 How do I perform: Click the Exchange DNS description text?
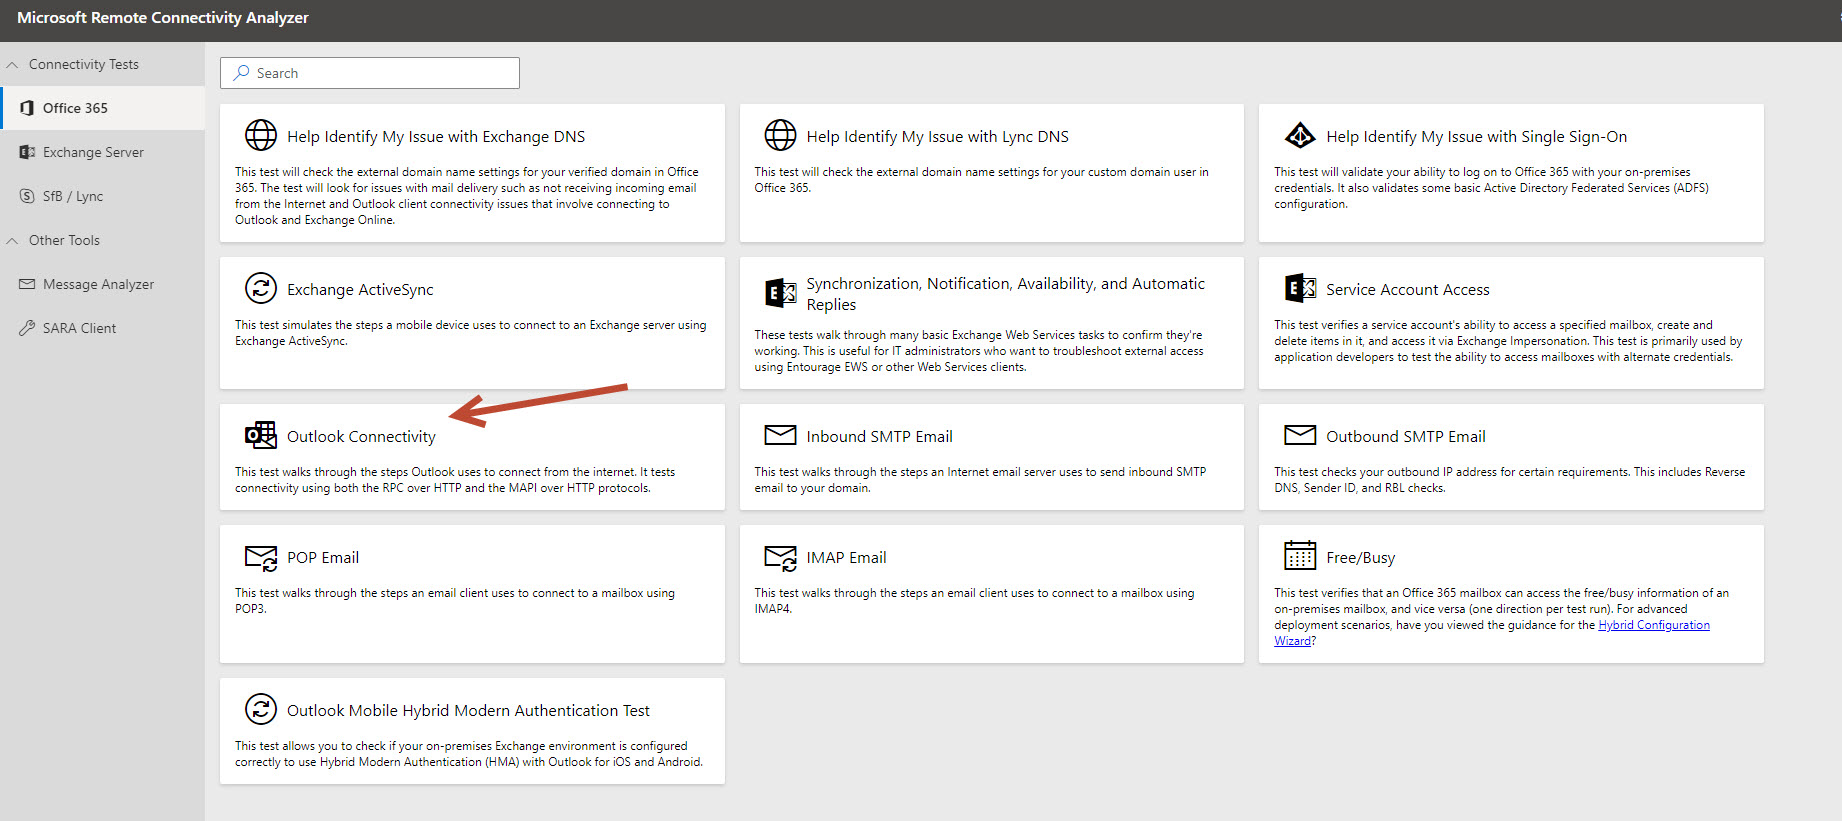(x=467, y=196)
